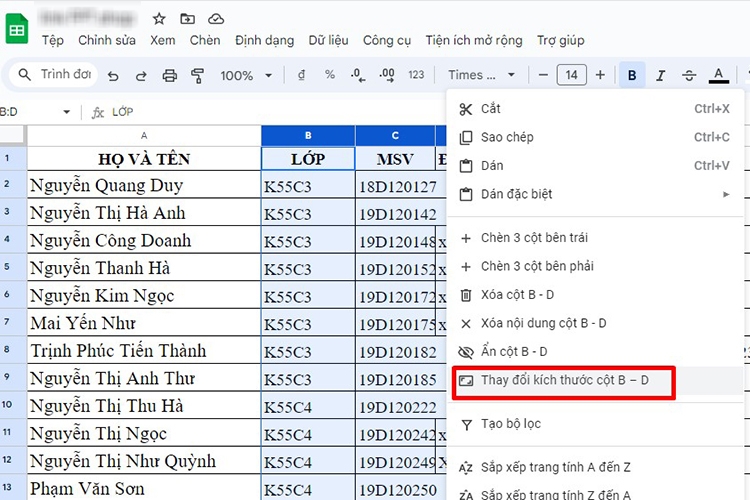Click the cell Phạm Văn Sơn

[144, 488]
